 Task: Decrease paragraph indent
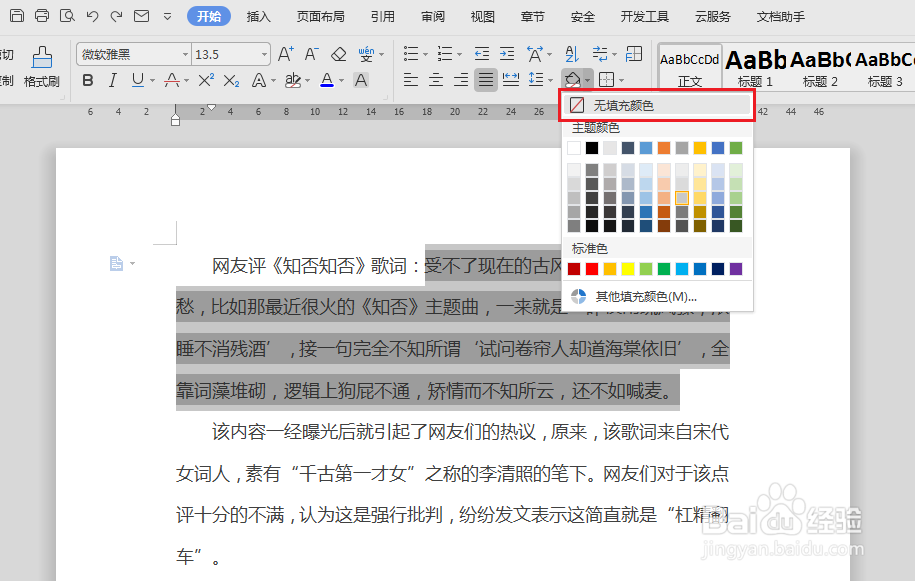click(481, 54)
